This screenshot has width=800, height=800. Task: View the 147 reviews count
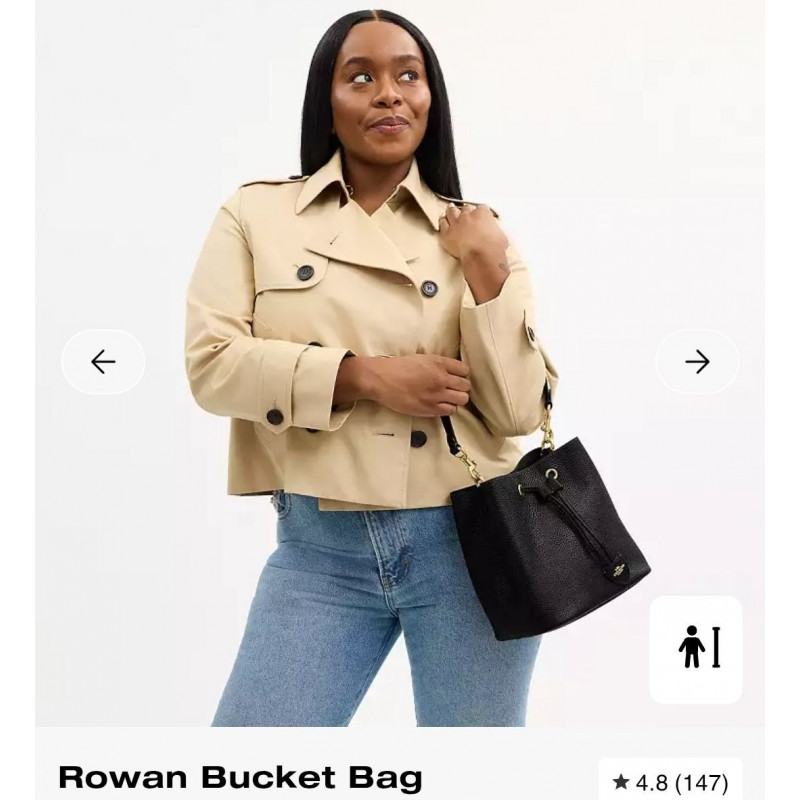pyautogui.click(x=701, y=782)
